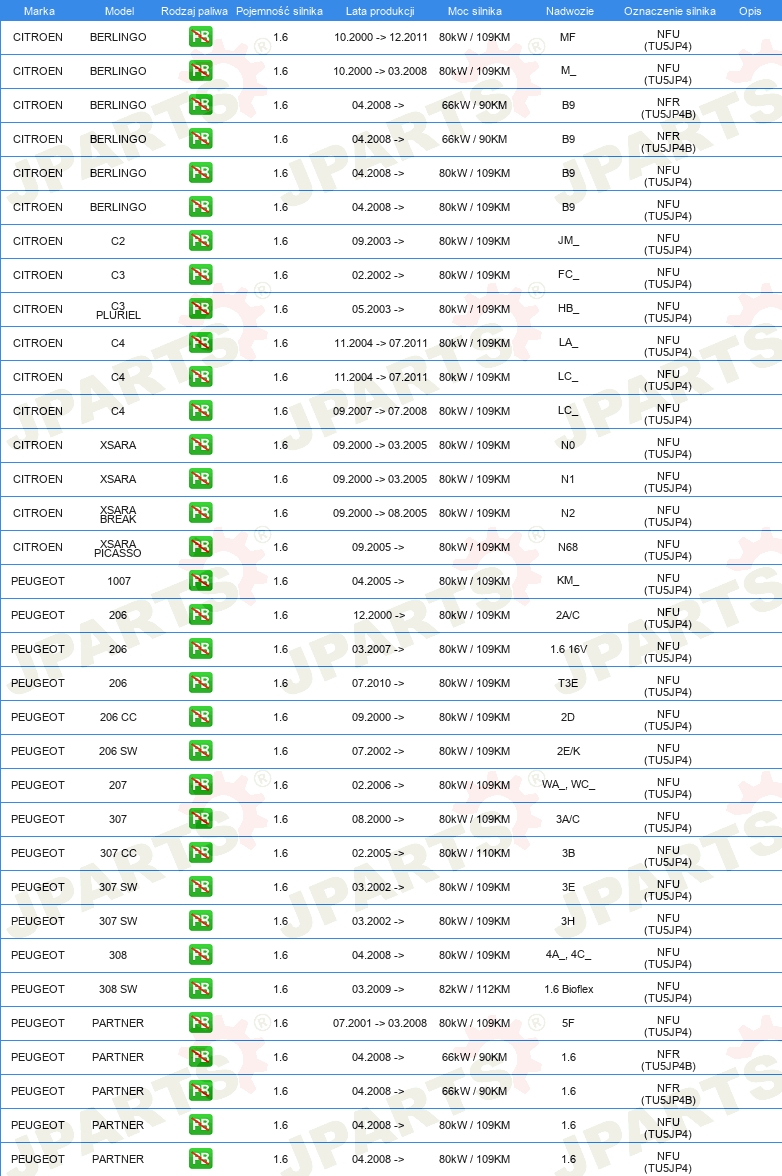
Task: Click fuel icon in Peugeot 1007 row
Action: pos(200,580)
